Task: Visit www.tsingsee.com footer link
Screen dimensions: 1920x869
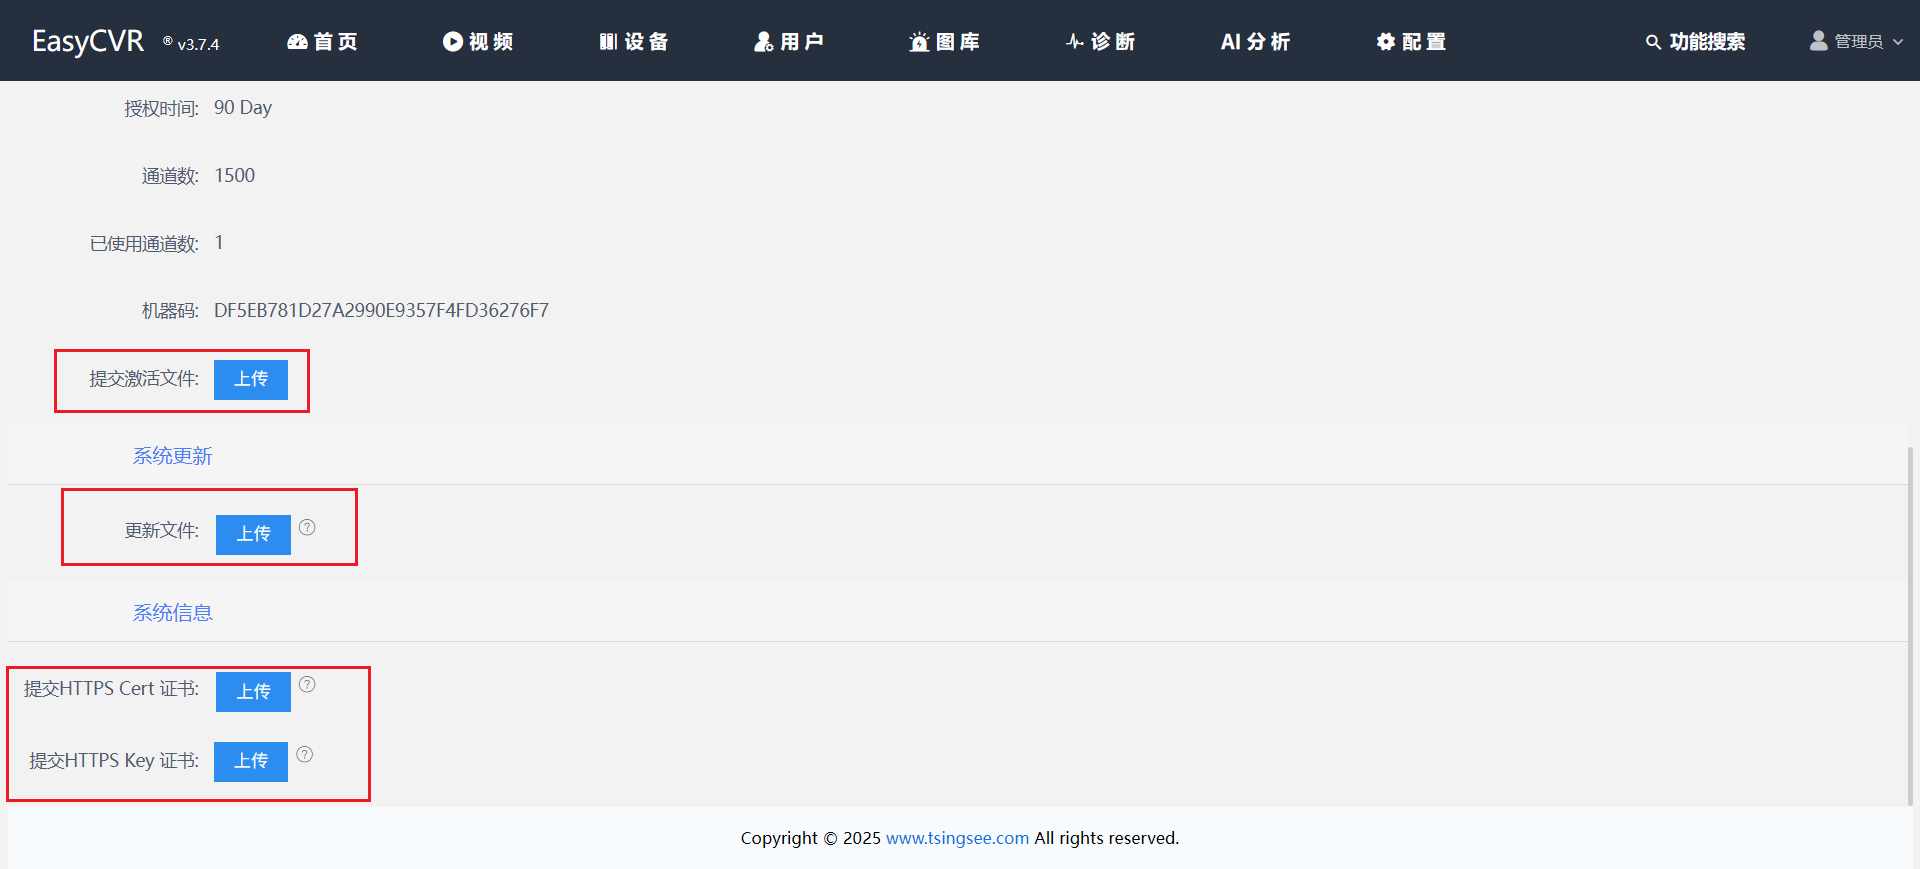Action: (x=957, y=838)
